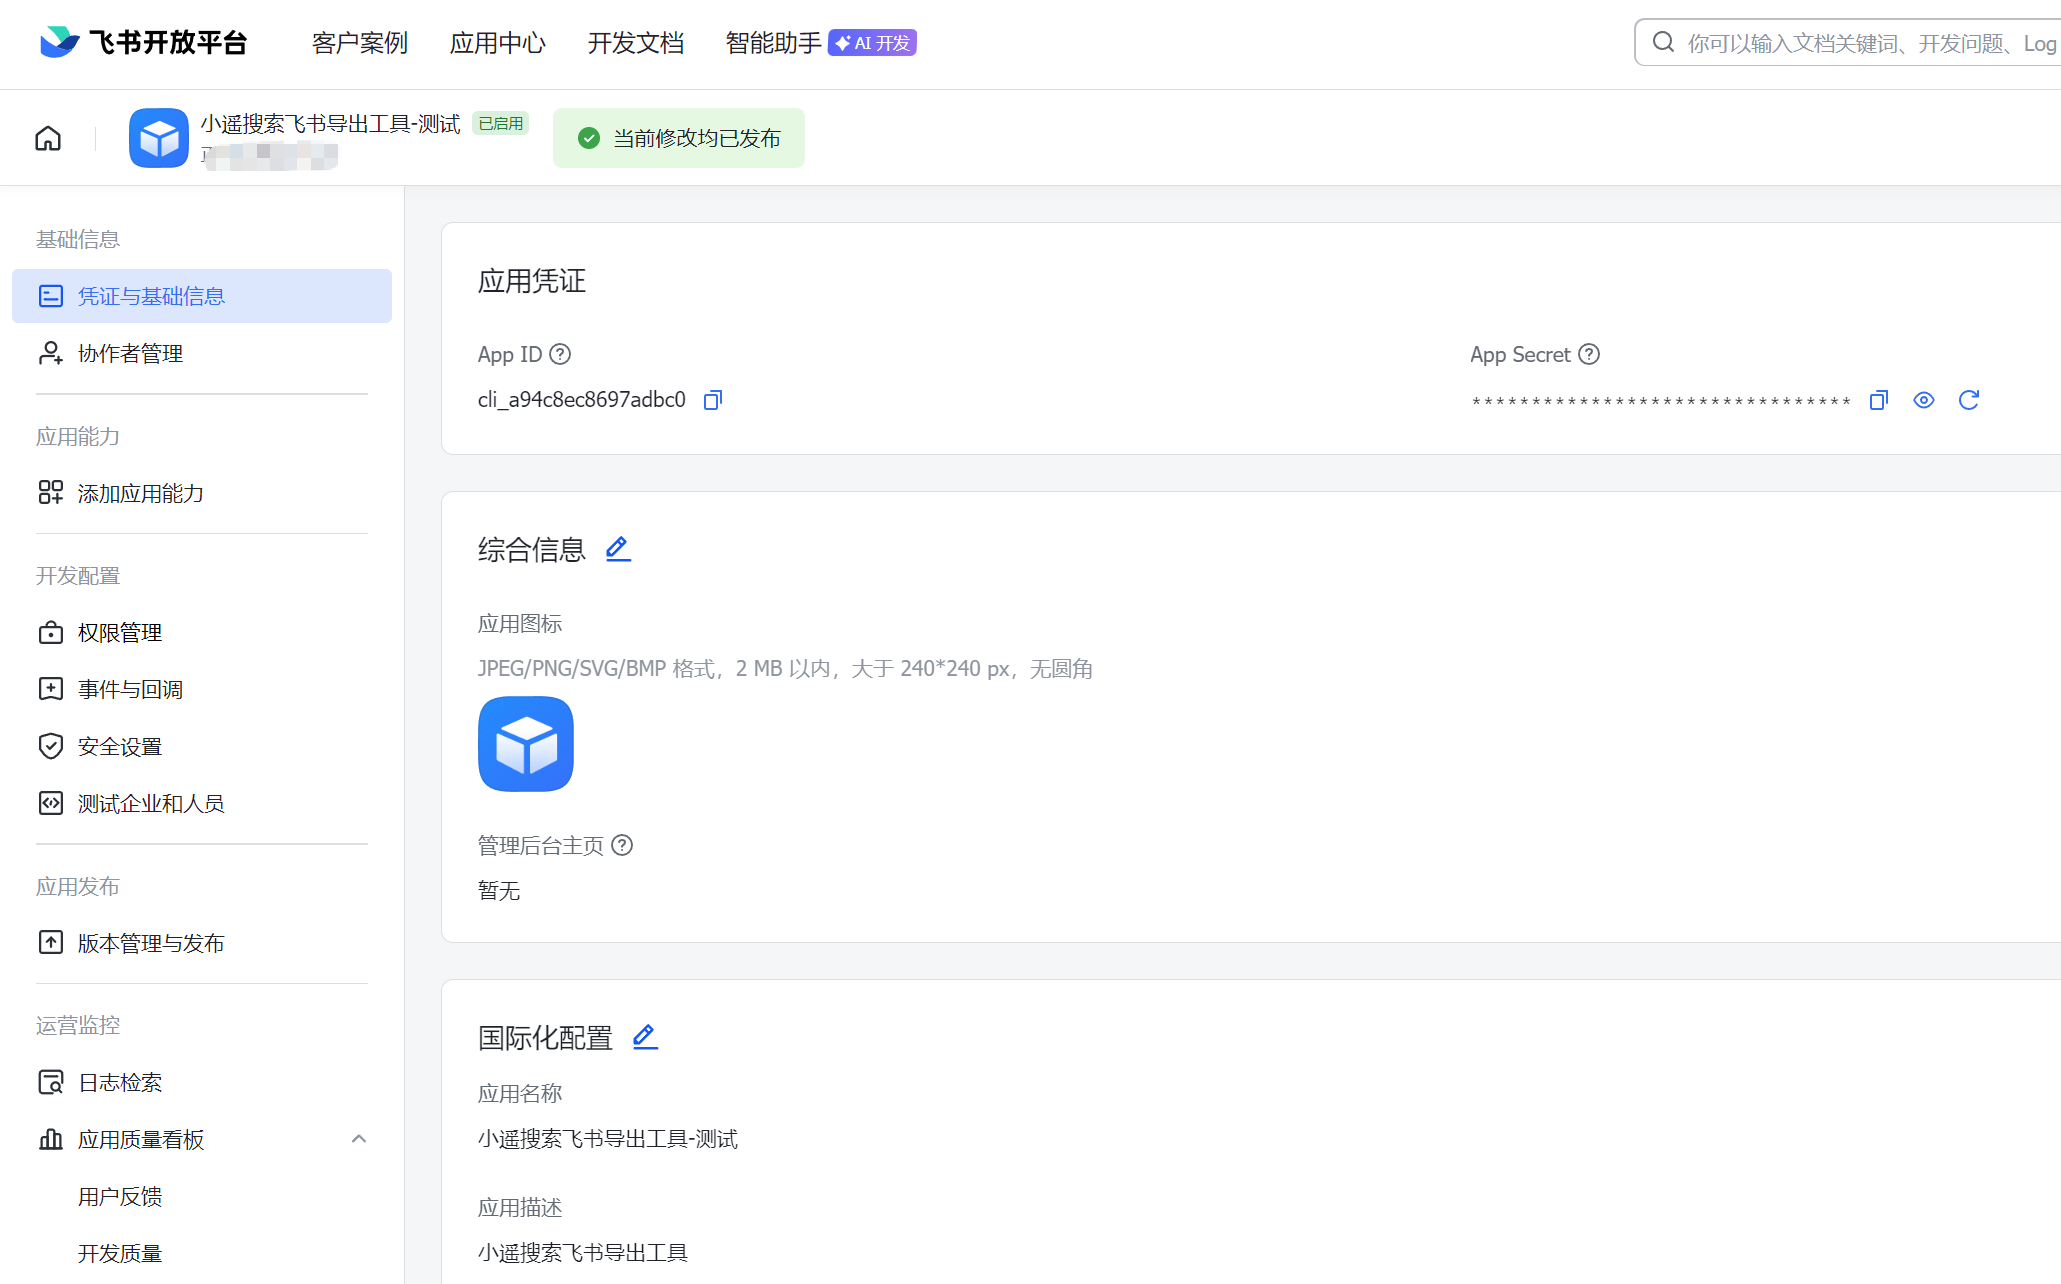Regenerate App Secret with refresh icon
Image resolution: width=2061 pixels, height=1284 pixels.
tap(1968, 400)
